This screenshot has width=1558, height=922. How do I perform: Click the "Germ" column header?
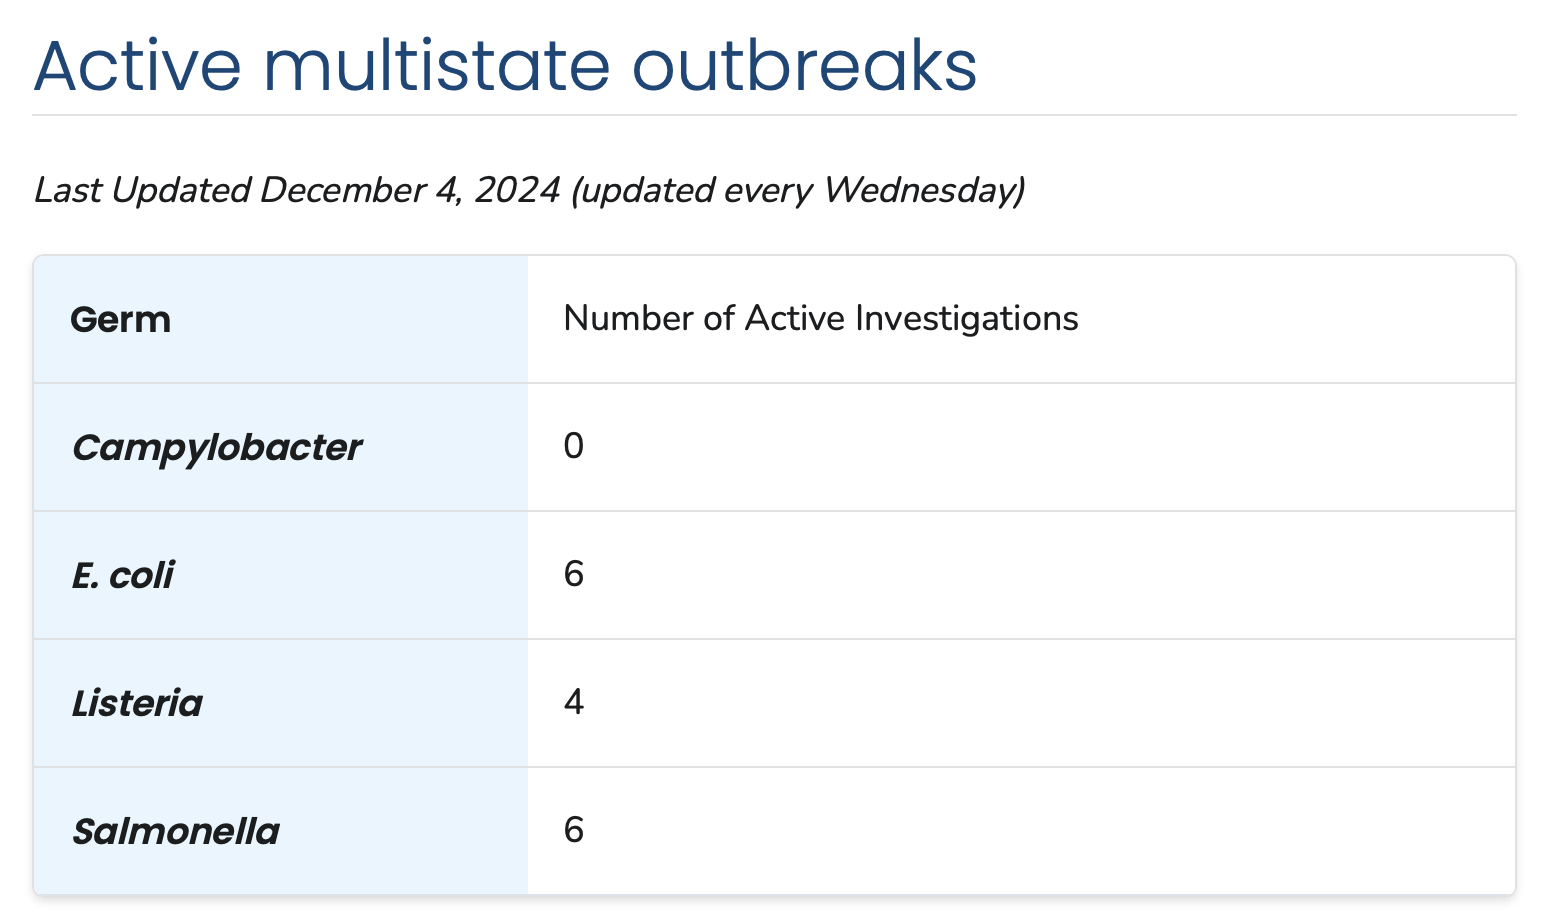point(121,320)
